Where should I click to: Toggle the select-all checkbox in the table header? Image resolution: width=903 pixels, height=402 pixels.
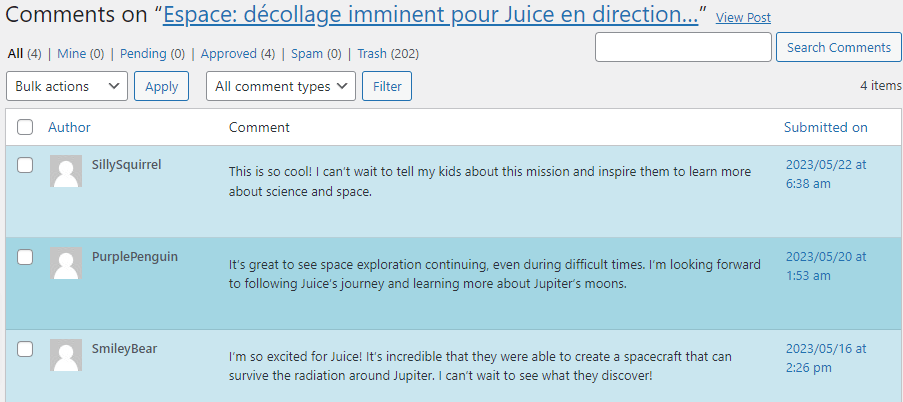pyautogui.click(x=25, y=127)
